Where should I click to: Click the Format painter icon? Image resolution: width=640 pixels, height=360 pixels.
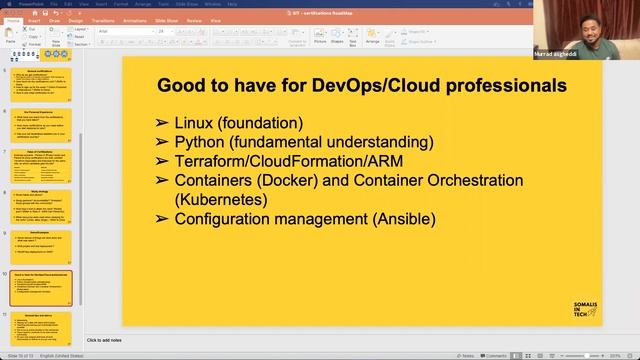pos(25,44)
